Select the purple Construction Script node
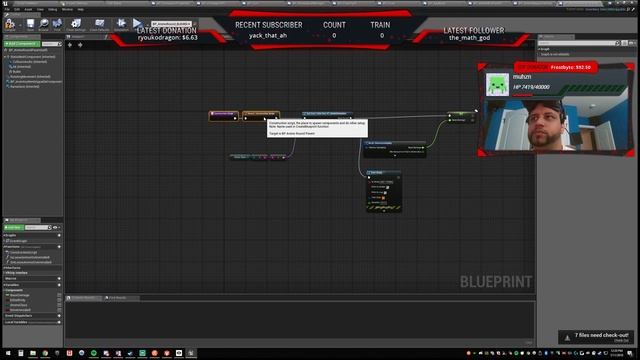The image size is (640, 360). (x=224, y=116)
